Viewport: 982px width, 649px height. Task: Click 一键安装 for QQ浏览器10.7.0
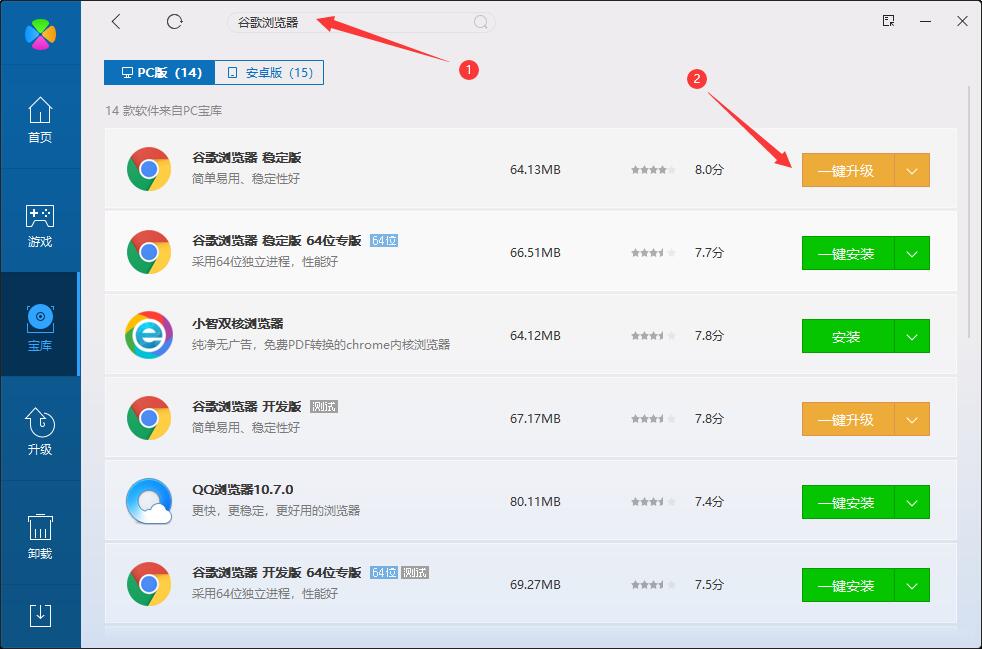pos(847,502)
